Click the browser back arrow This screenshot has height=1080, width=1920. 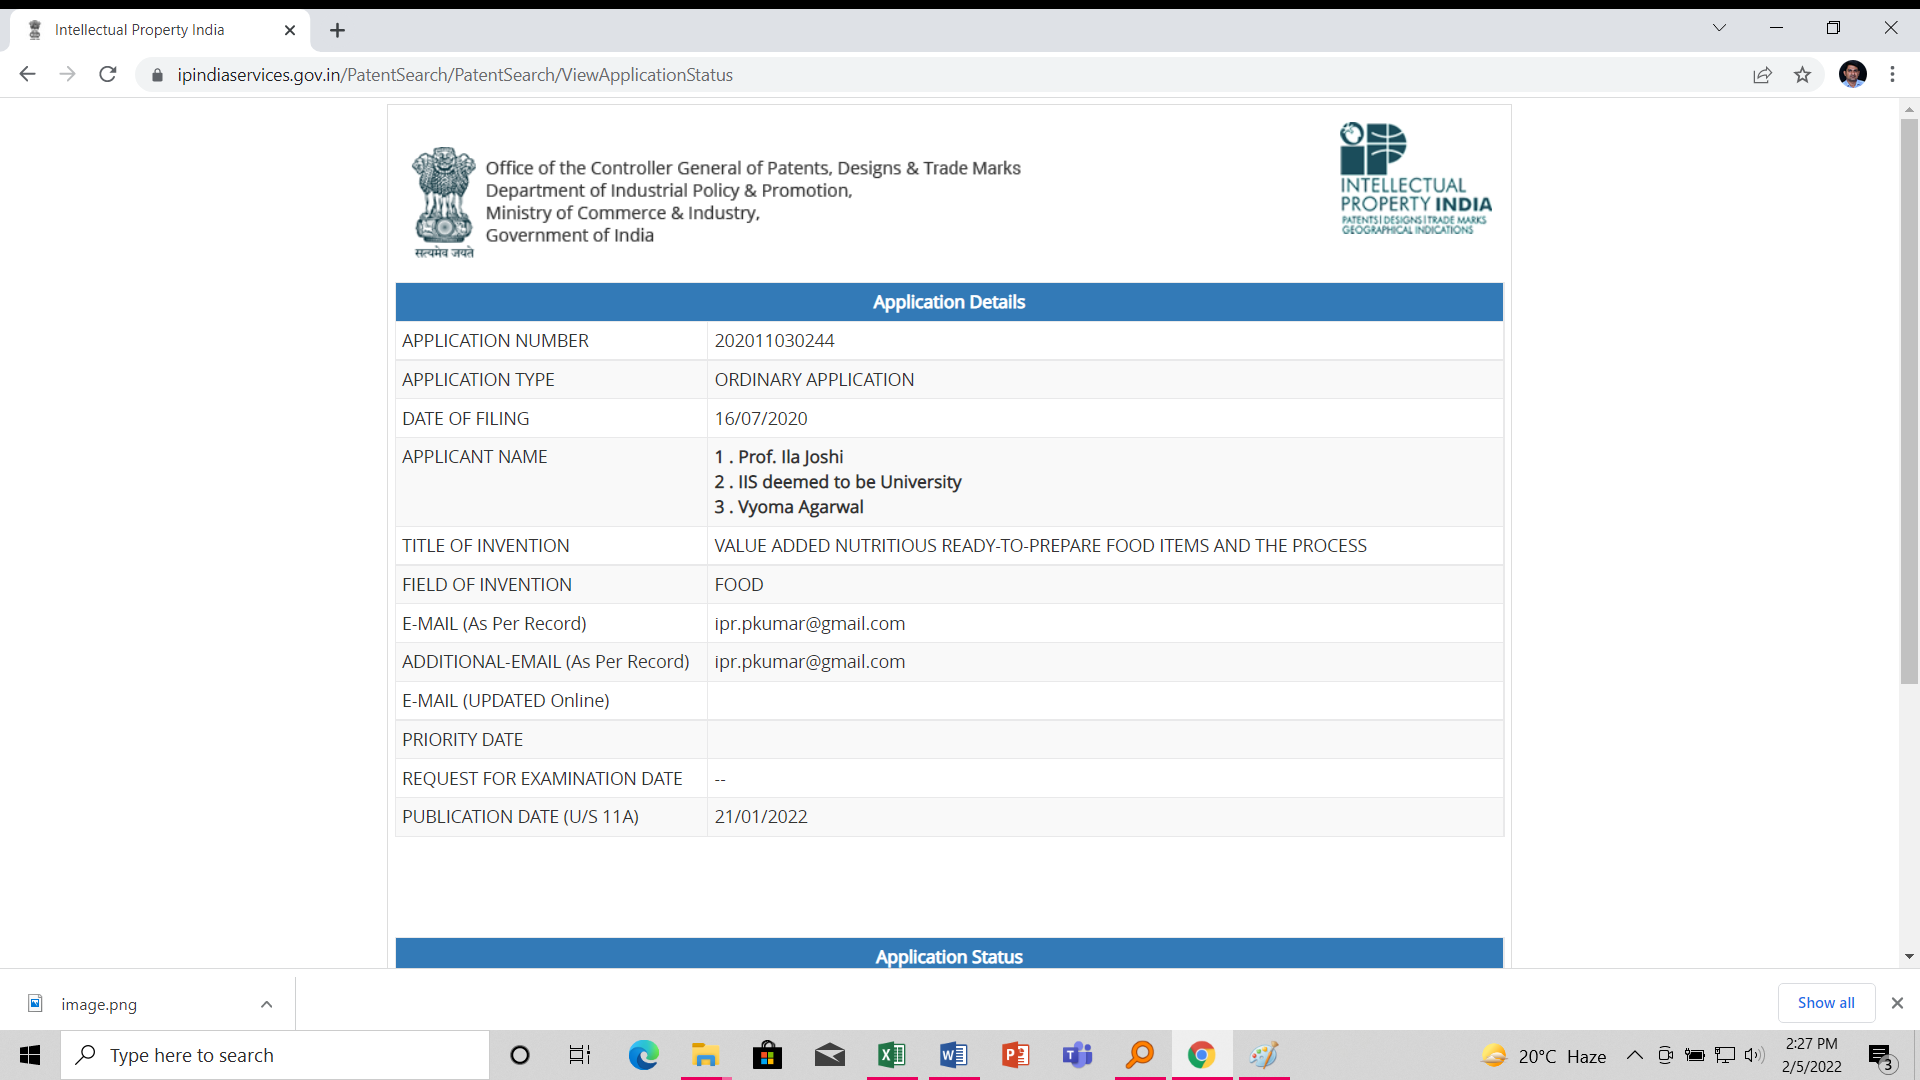click(27, 74)
